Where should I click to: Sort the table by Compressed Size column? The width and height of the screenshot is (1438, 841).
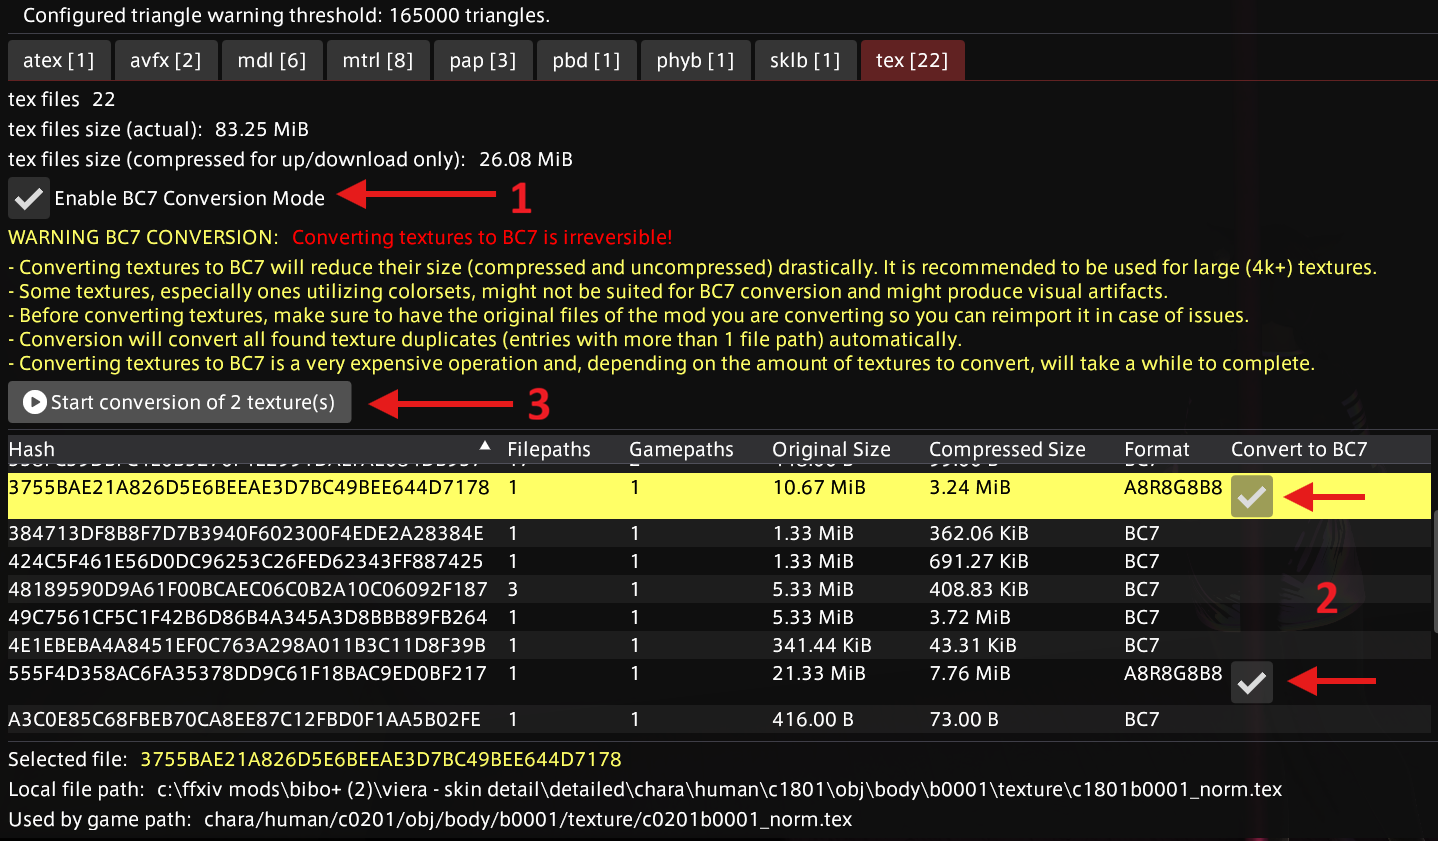click(1006, 450)
